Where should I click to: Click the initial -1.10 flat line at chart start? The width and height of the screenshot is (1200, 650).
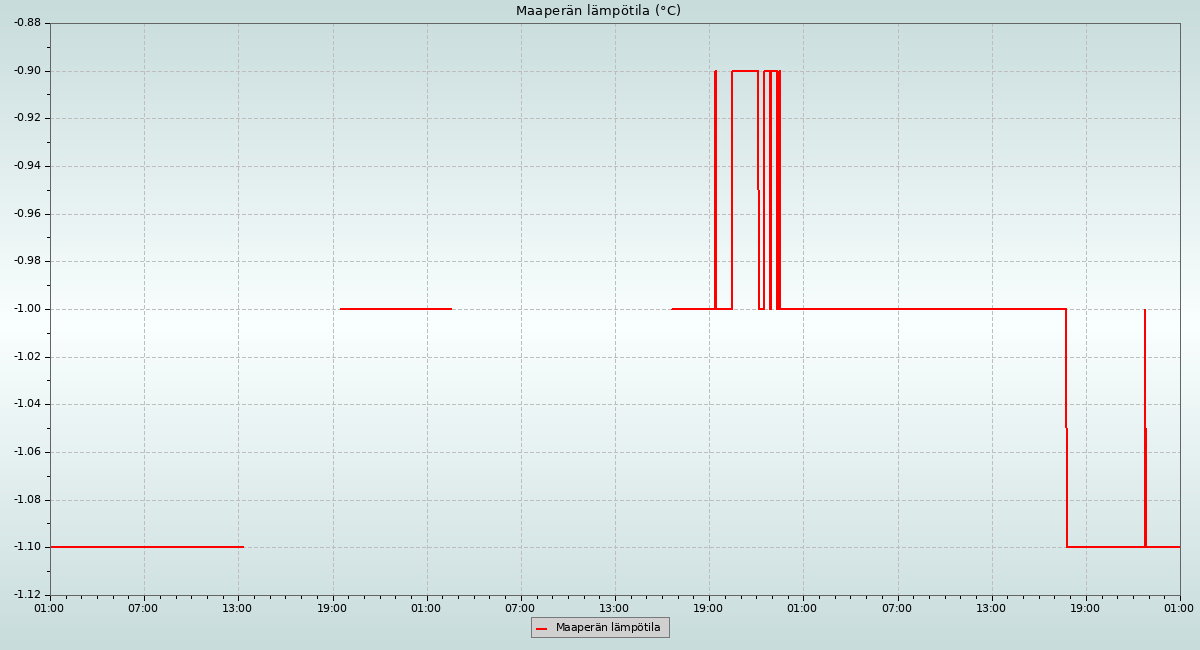point(145,547)
